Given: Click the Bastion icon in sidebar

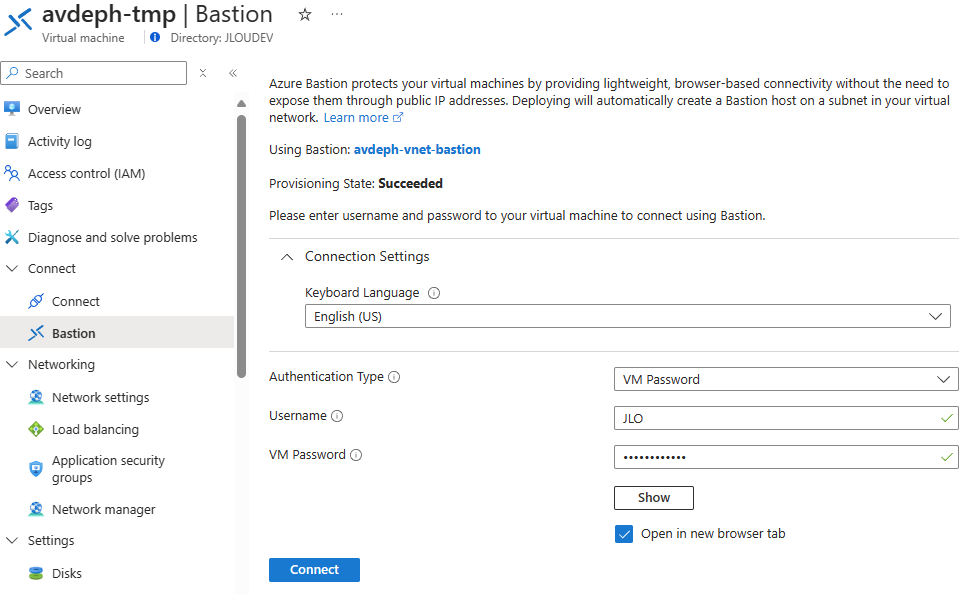Looking at the screenshot, I should [x=36, y=333].
